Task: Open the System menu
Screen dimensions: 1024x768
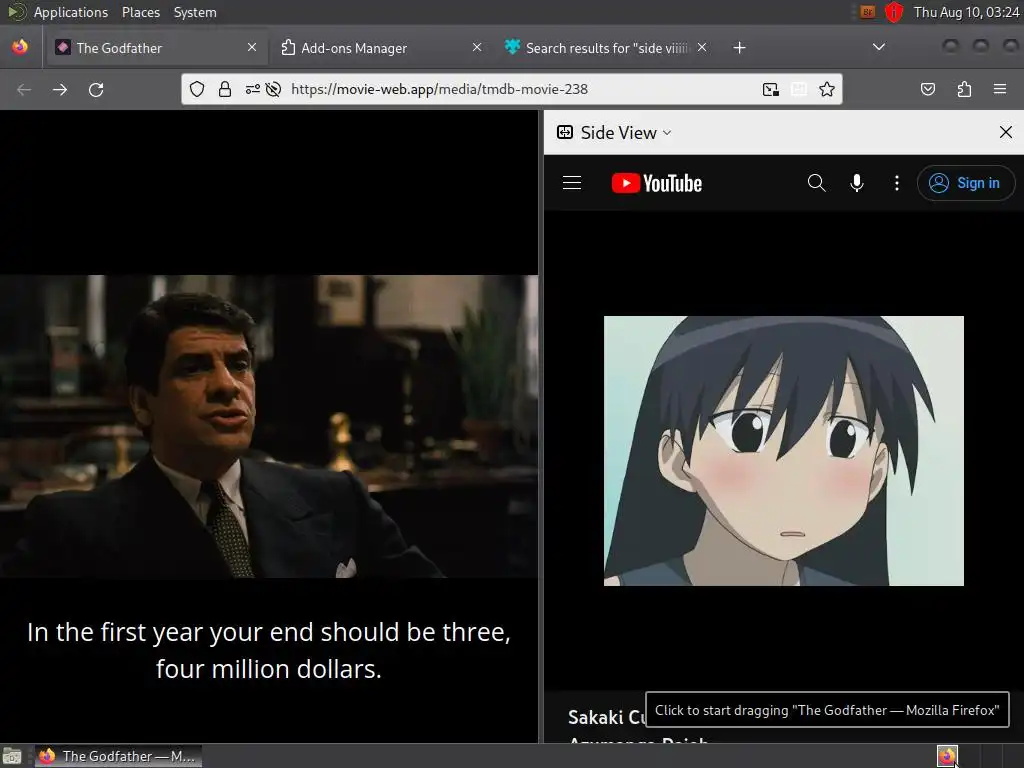Action: pyautogui.click(x=195, y=12)
